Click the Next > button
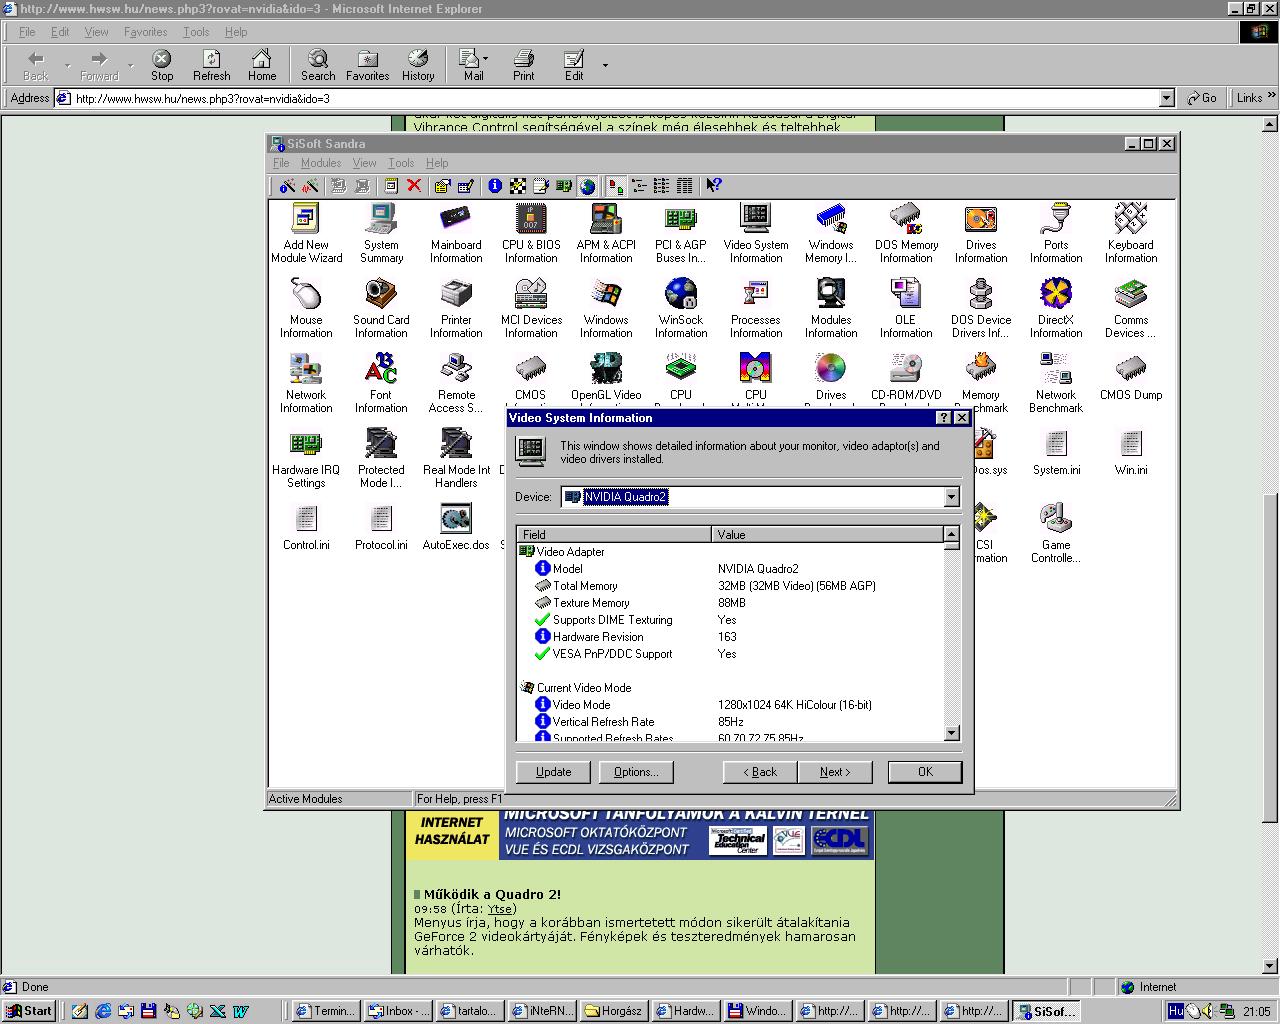Viewport: 1280px width, 1024px height. 835,772
